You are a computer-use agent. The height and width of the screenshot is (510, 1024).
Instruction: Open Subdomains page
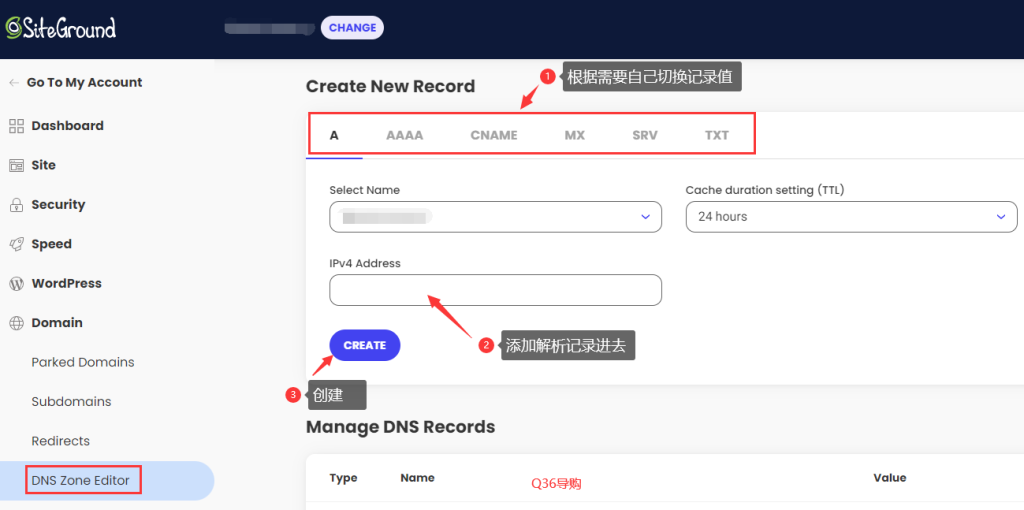[71, 402]
